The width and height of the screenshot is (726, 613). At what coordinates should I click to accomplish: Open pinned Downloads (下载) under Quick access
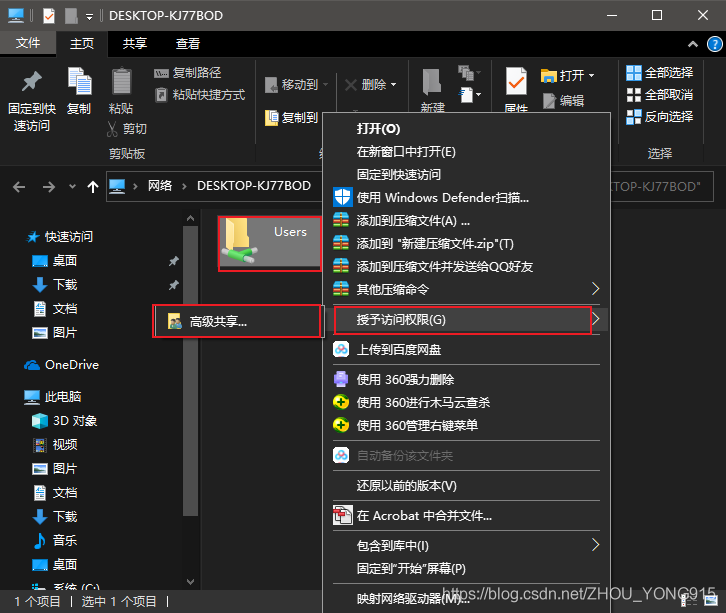(x=55, y=284)
